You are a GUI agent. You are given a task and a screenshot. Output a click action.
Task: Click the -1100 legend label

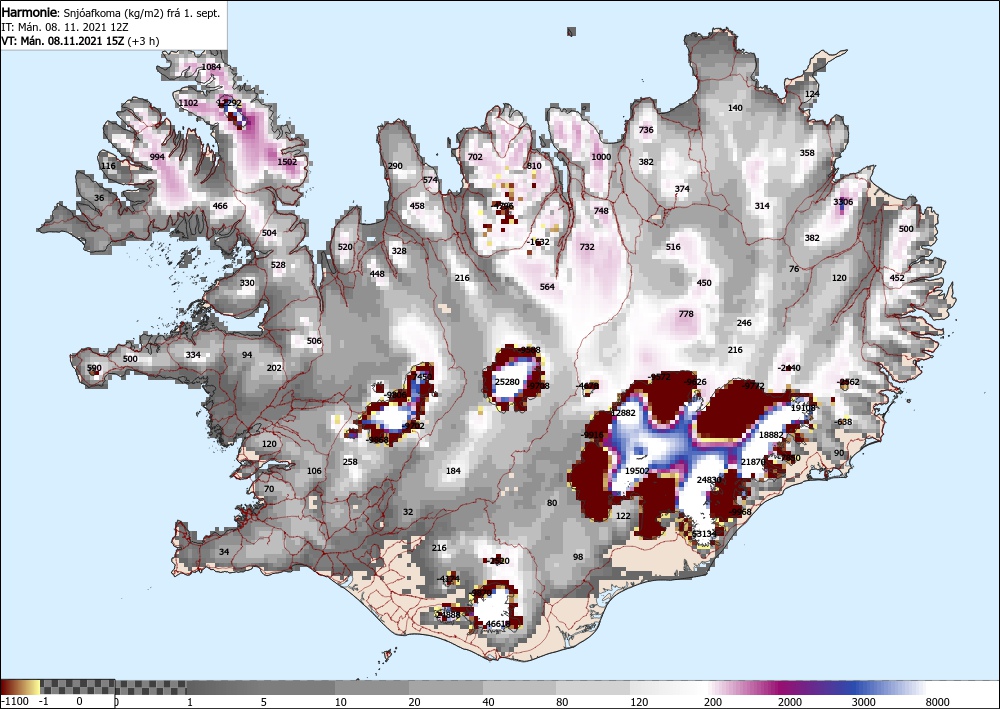coord(15,702)
